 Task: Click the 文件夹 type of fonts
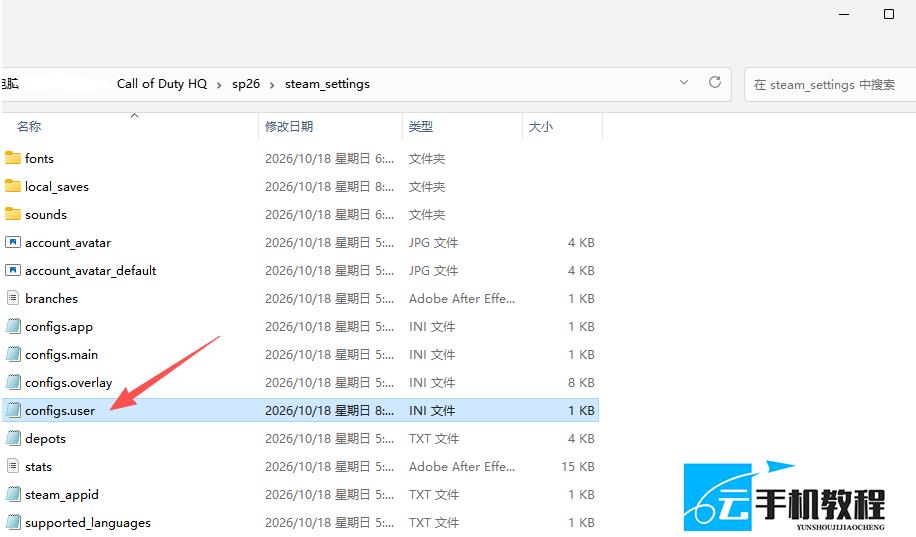(x=426, y=158)
